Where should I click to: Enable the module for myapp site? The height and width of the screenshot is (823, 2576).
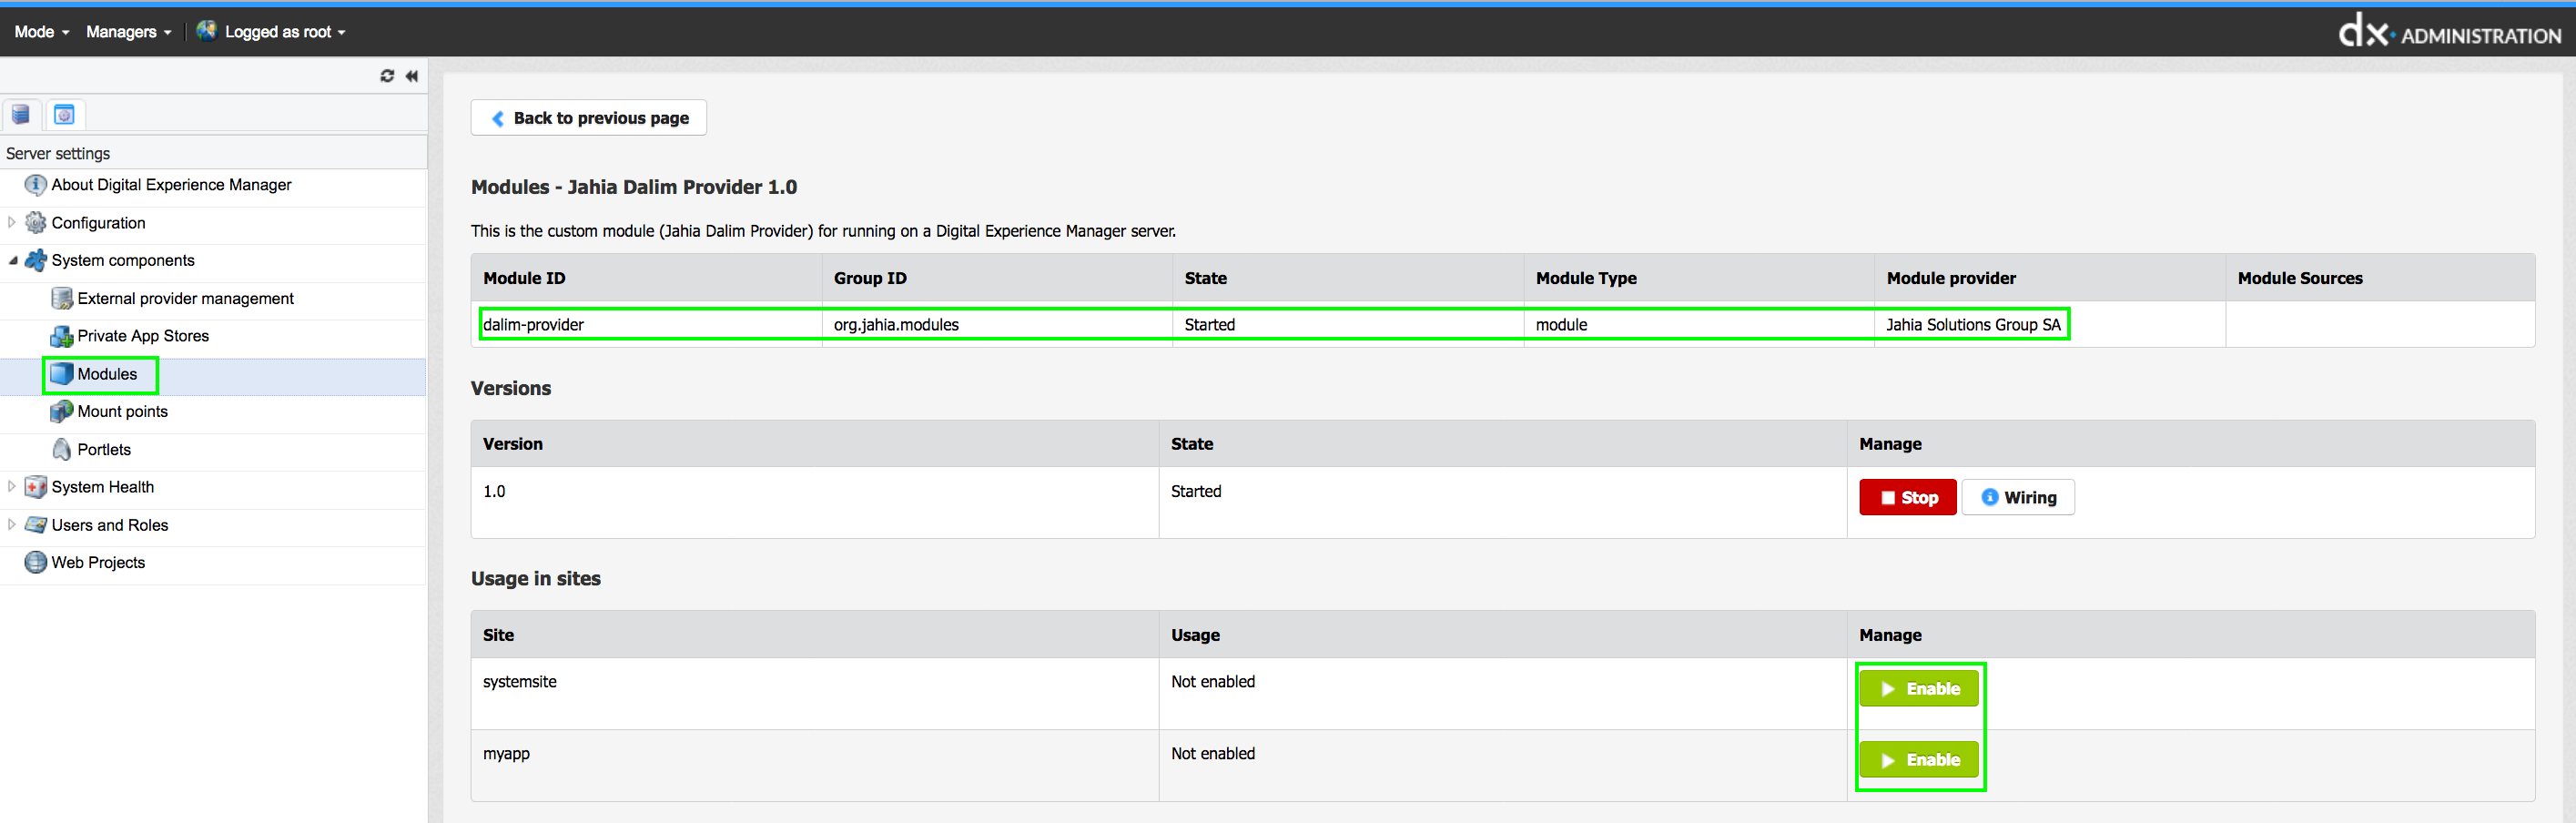point(1918,760)
